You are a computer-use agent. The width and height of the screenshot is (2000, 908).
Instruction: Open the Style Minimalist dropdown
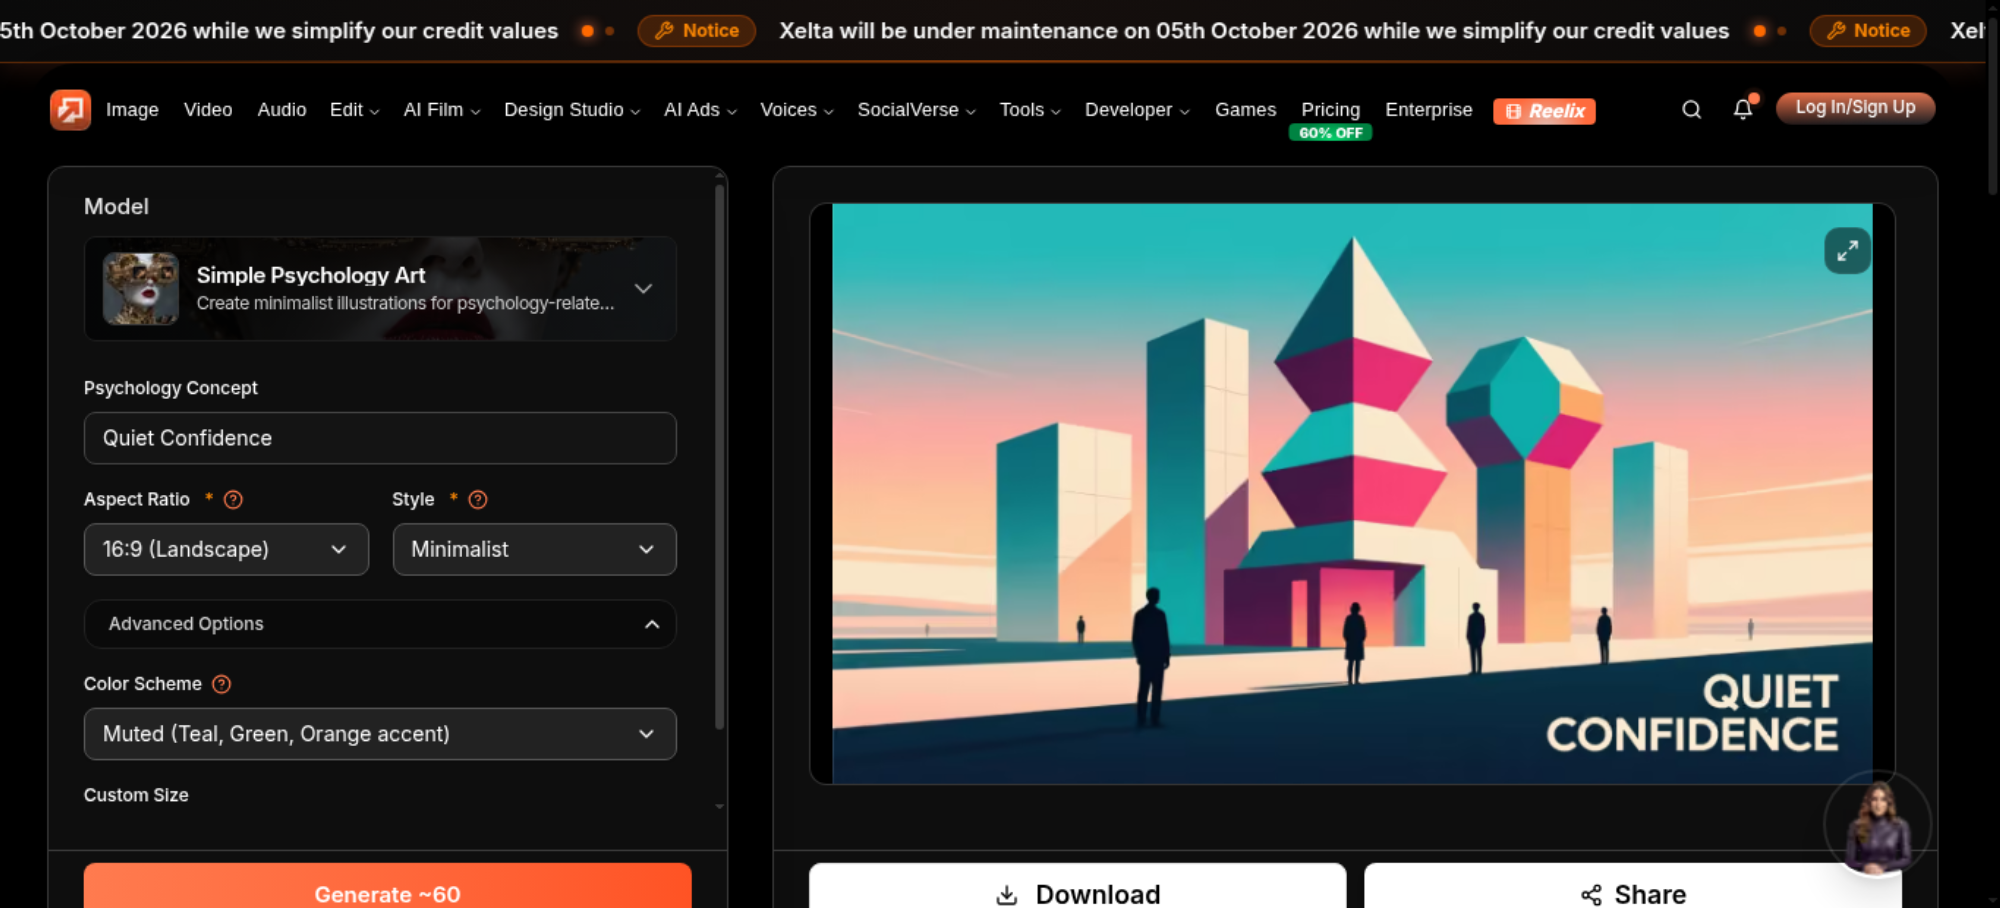(534, 549)
